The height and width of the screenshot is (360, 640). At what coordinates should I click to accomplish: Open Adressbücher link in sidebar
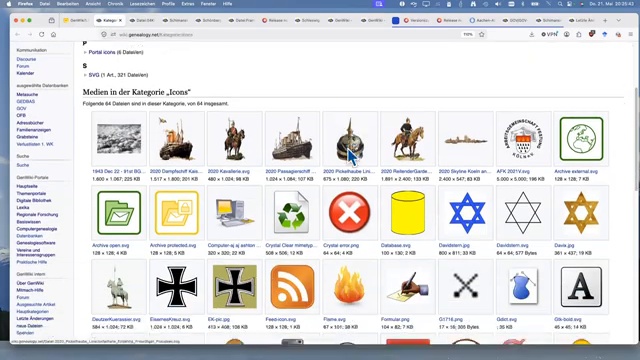[x=30, y=122]
